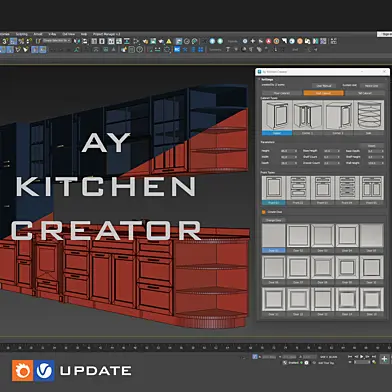Click the teapot Render icon
The height and width of the screenshot is (392, 392).
pyautogui.click(x=161, y=41)
